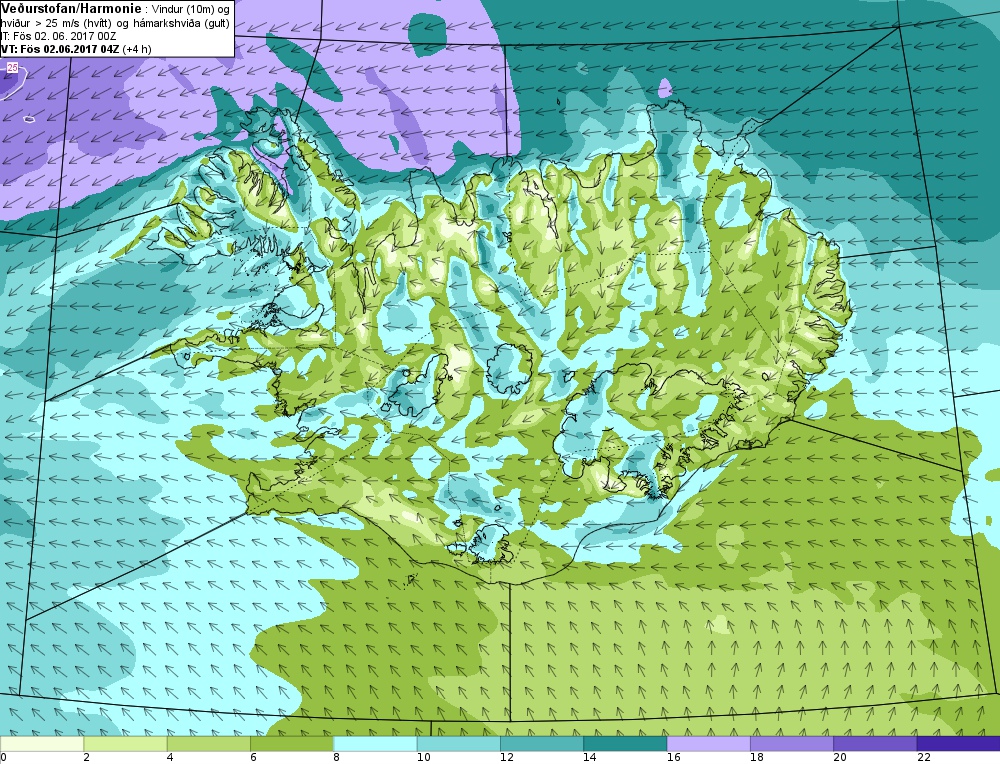The width and height of the screenshot is (1000, 764).
Task: Click the light teal 10–12 m/s legend swatch
Action: [459, 744]
